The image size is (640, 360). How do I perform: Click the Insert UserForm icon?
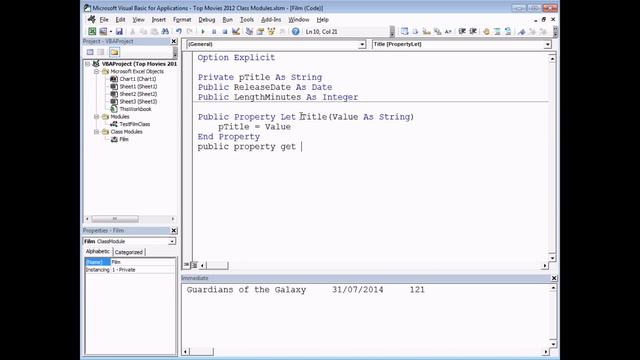pyautogui.click(x=103, y=31)
